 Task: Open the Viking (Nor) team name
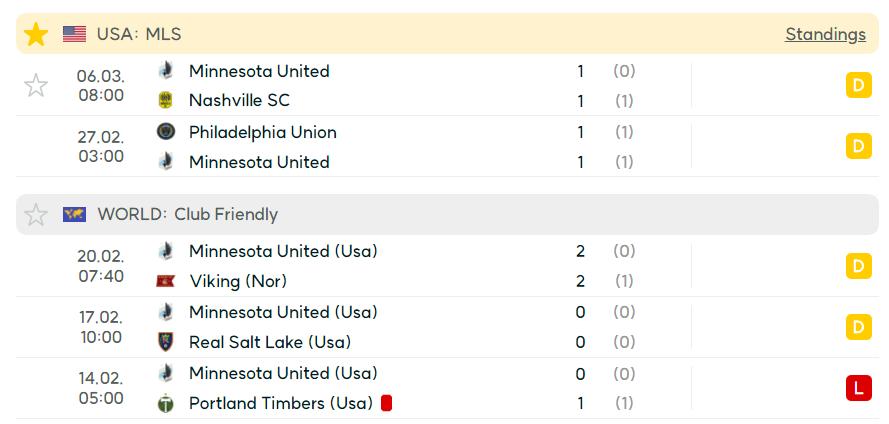pyautogui.click(x=238, y=281)
